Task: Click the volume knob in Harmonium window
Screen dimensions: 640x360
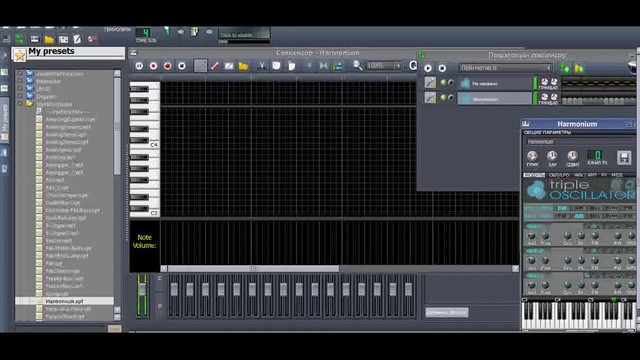Action: [532, 156]
